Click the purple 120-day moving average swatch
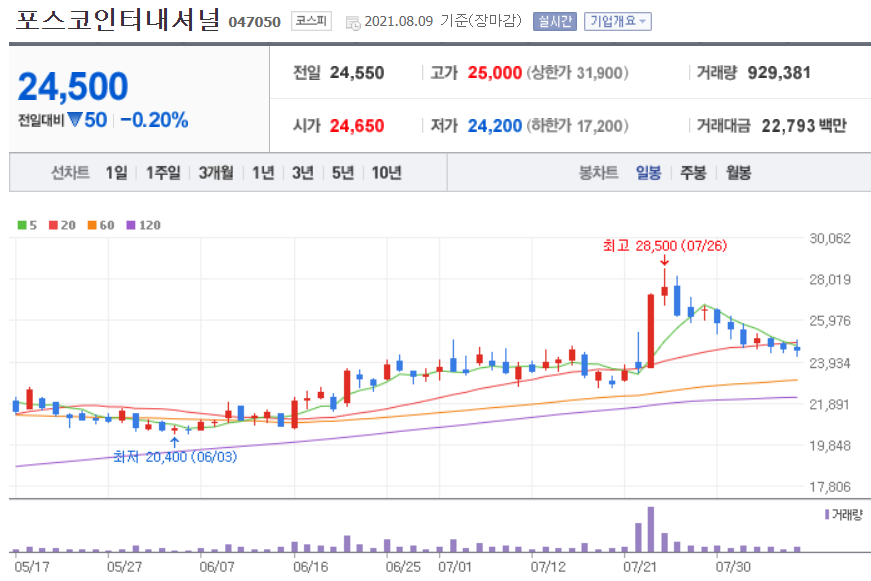 tap(131, 225)
